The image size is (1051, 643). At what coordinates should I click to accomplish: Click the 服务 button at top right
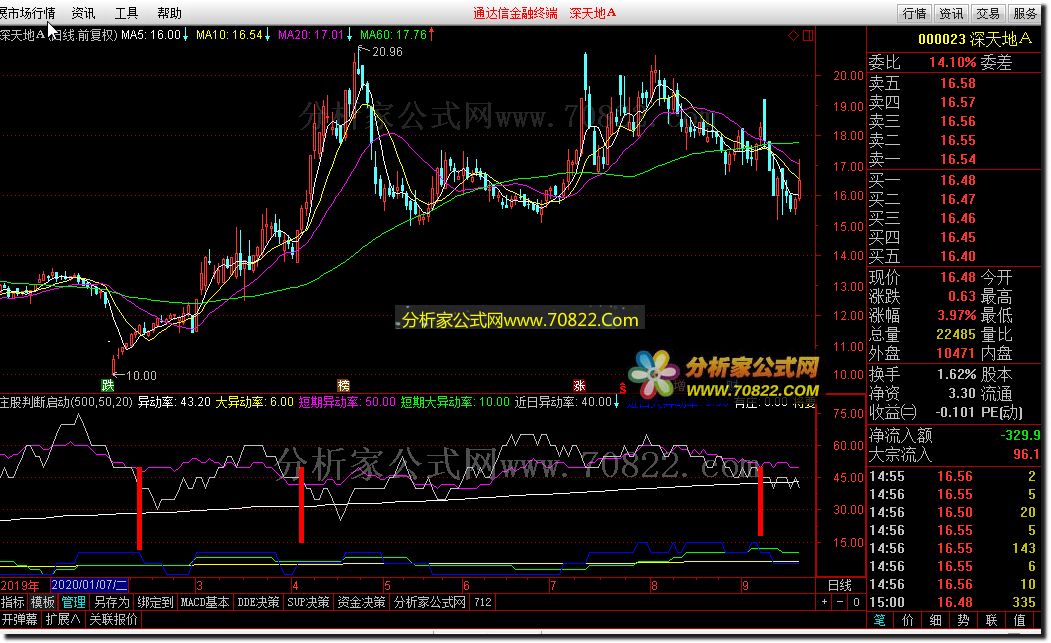click(1024, 13)
